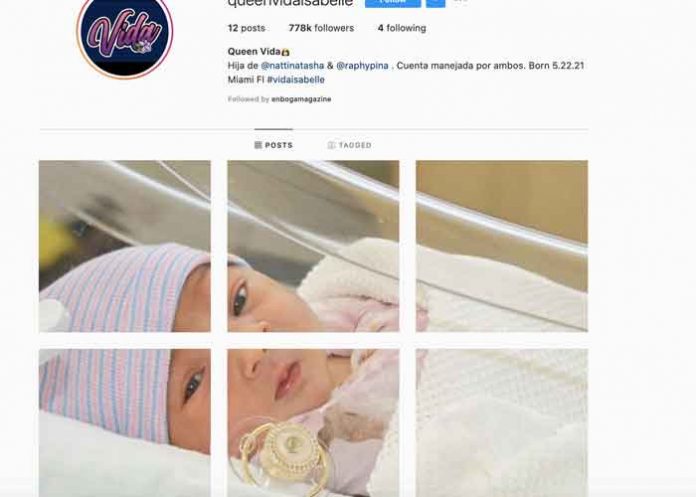696x497 pixels.
Task: Open the post with gold pacifier
Action: pyautogui.click(x=313, y=423)
